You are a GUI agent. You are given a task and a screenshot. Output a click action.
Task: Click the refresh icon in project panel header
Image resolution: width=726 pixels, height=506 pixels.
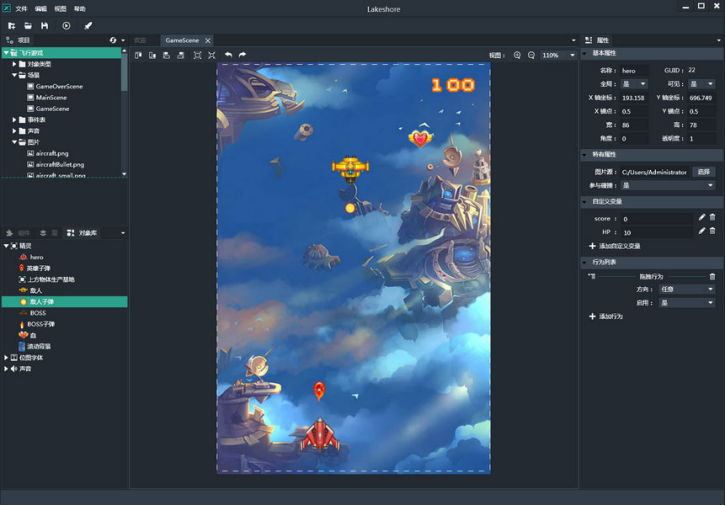(113, 40)
